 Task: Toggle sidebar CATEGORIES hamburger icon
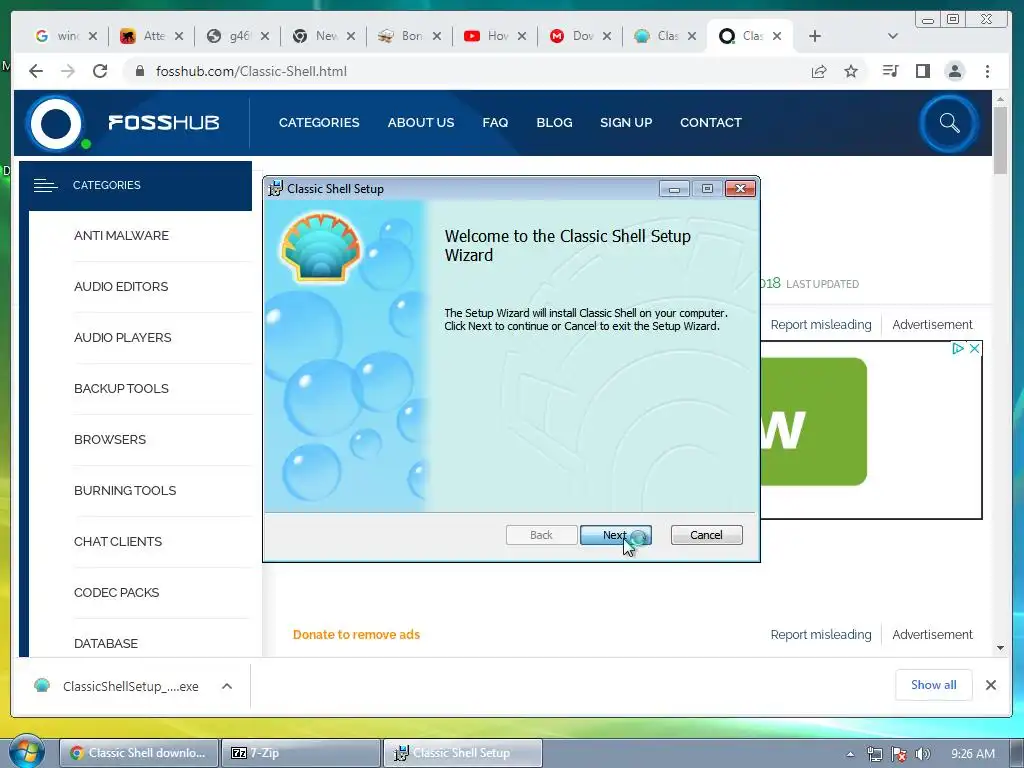tap(45, 185)
